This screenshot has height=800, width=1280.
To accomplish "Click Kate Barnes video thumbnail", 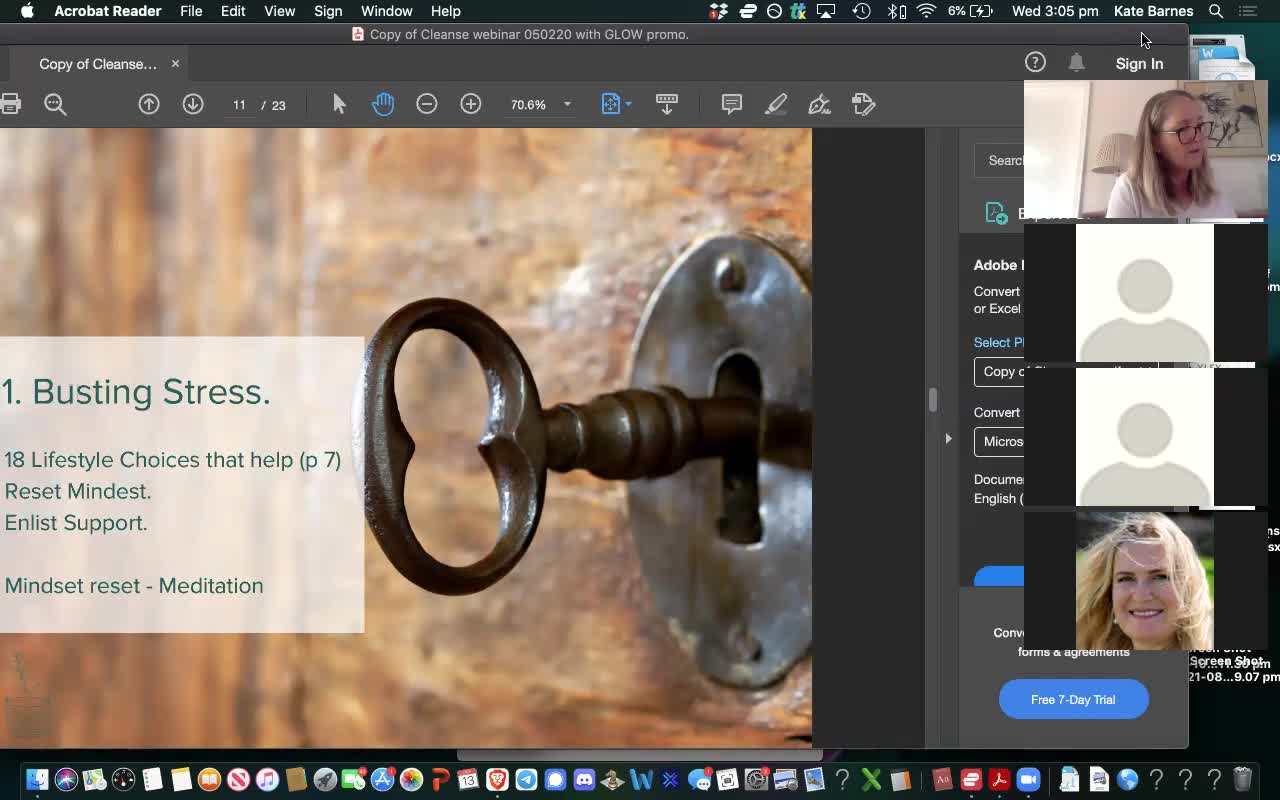I will click(1146, 150).
